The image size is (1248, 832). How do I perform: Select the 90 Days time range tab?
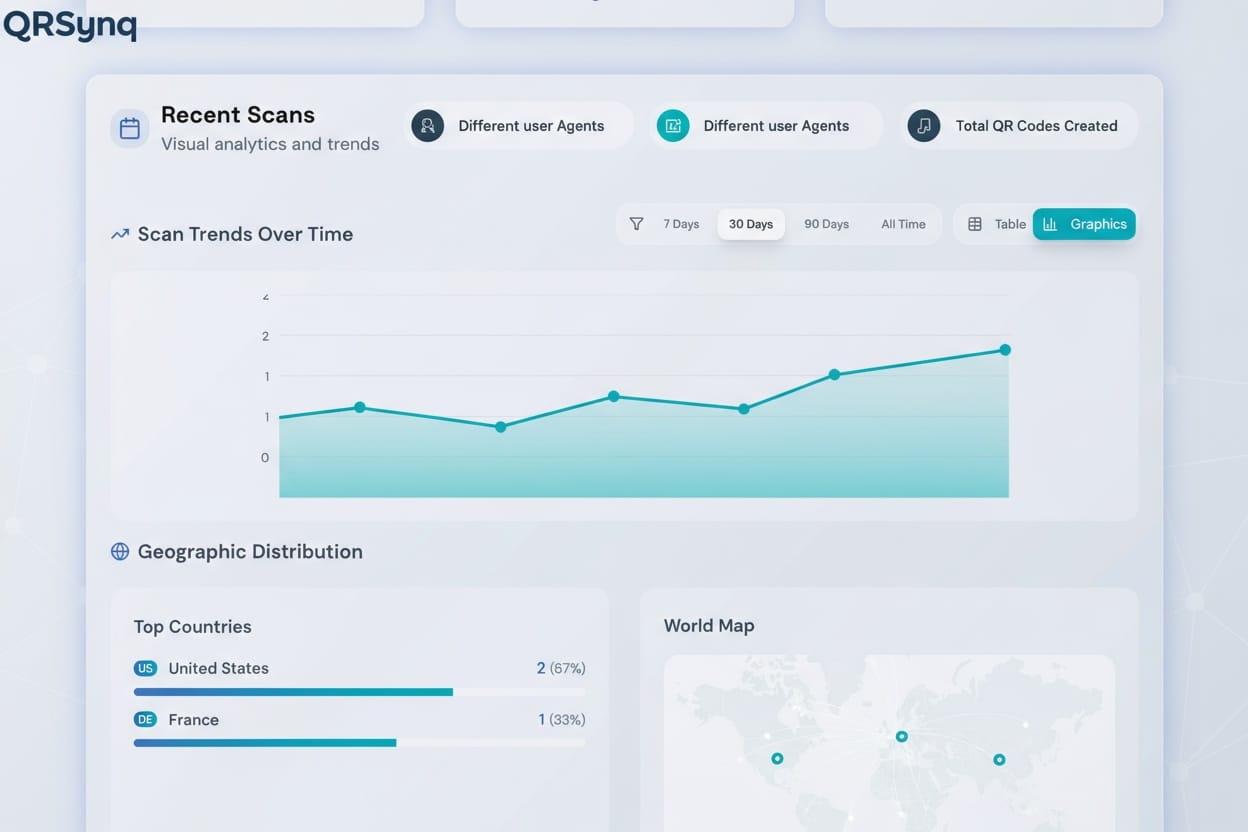(826, 224)
